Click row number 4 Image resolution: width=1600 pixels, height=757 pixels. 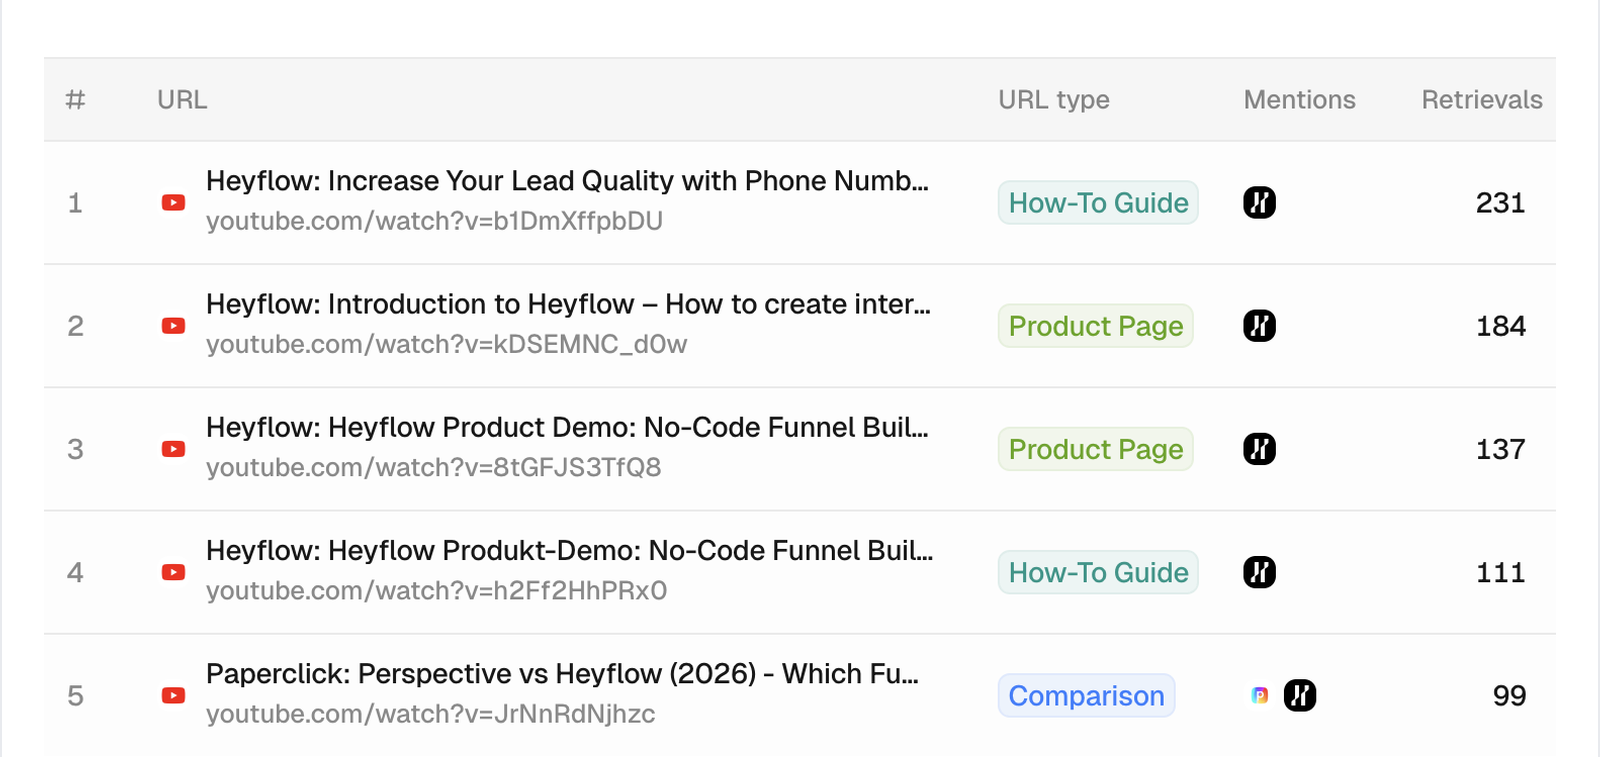click(75, 572)
